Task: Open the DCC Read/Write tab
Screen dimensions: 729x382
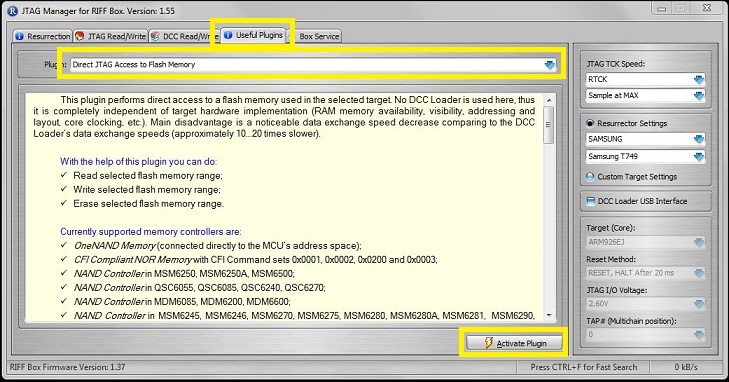Action: pos(185,36)
